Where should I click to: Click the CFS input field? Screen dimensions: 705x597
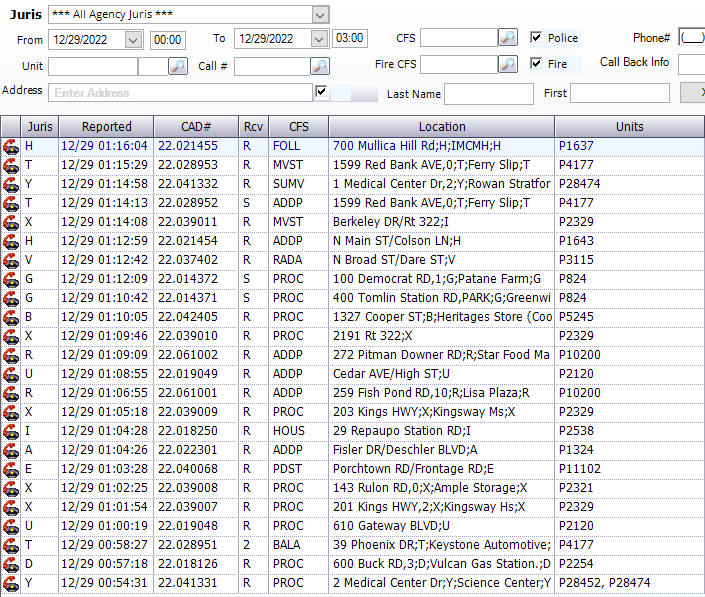(459, 38)
